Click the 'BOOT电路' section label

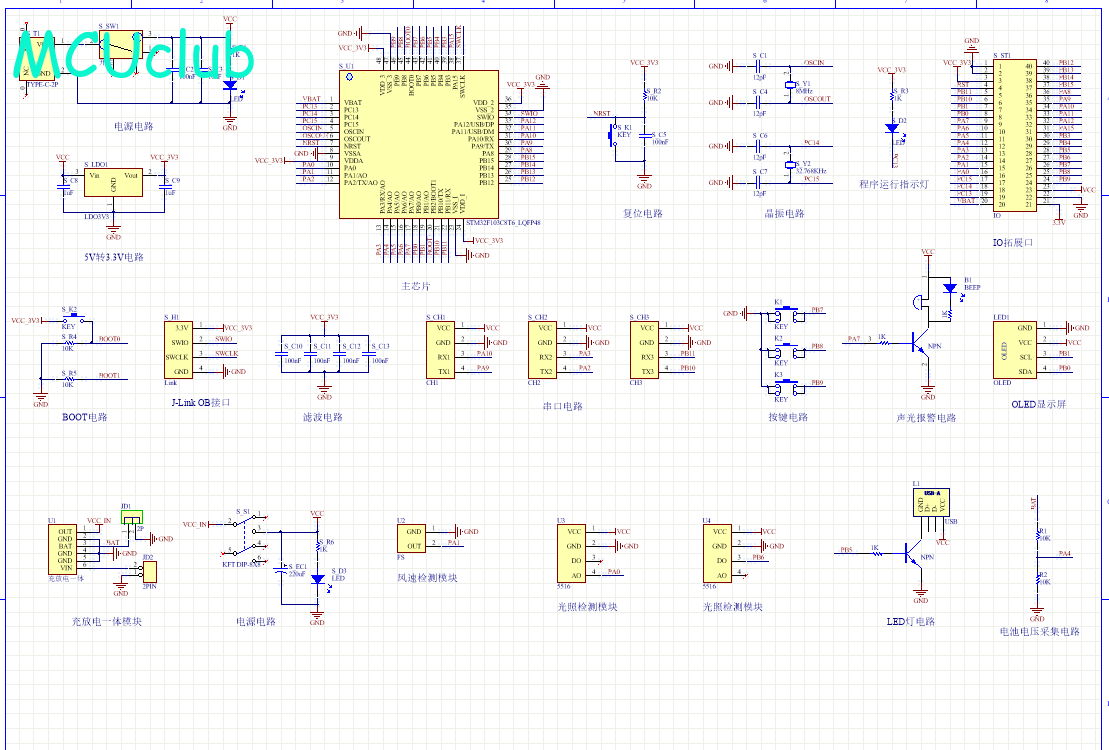point(85,417)
